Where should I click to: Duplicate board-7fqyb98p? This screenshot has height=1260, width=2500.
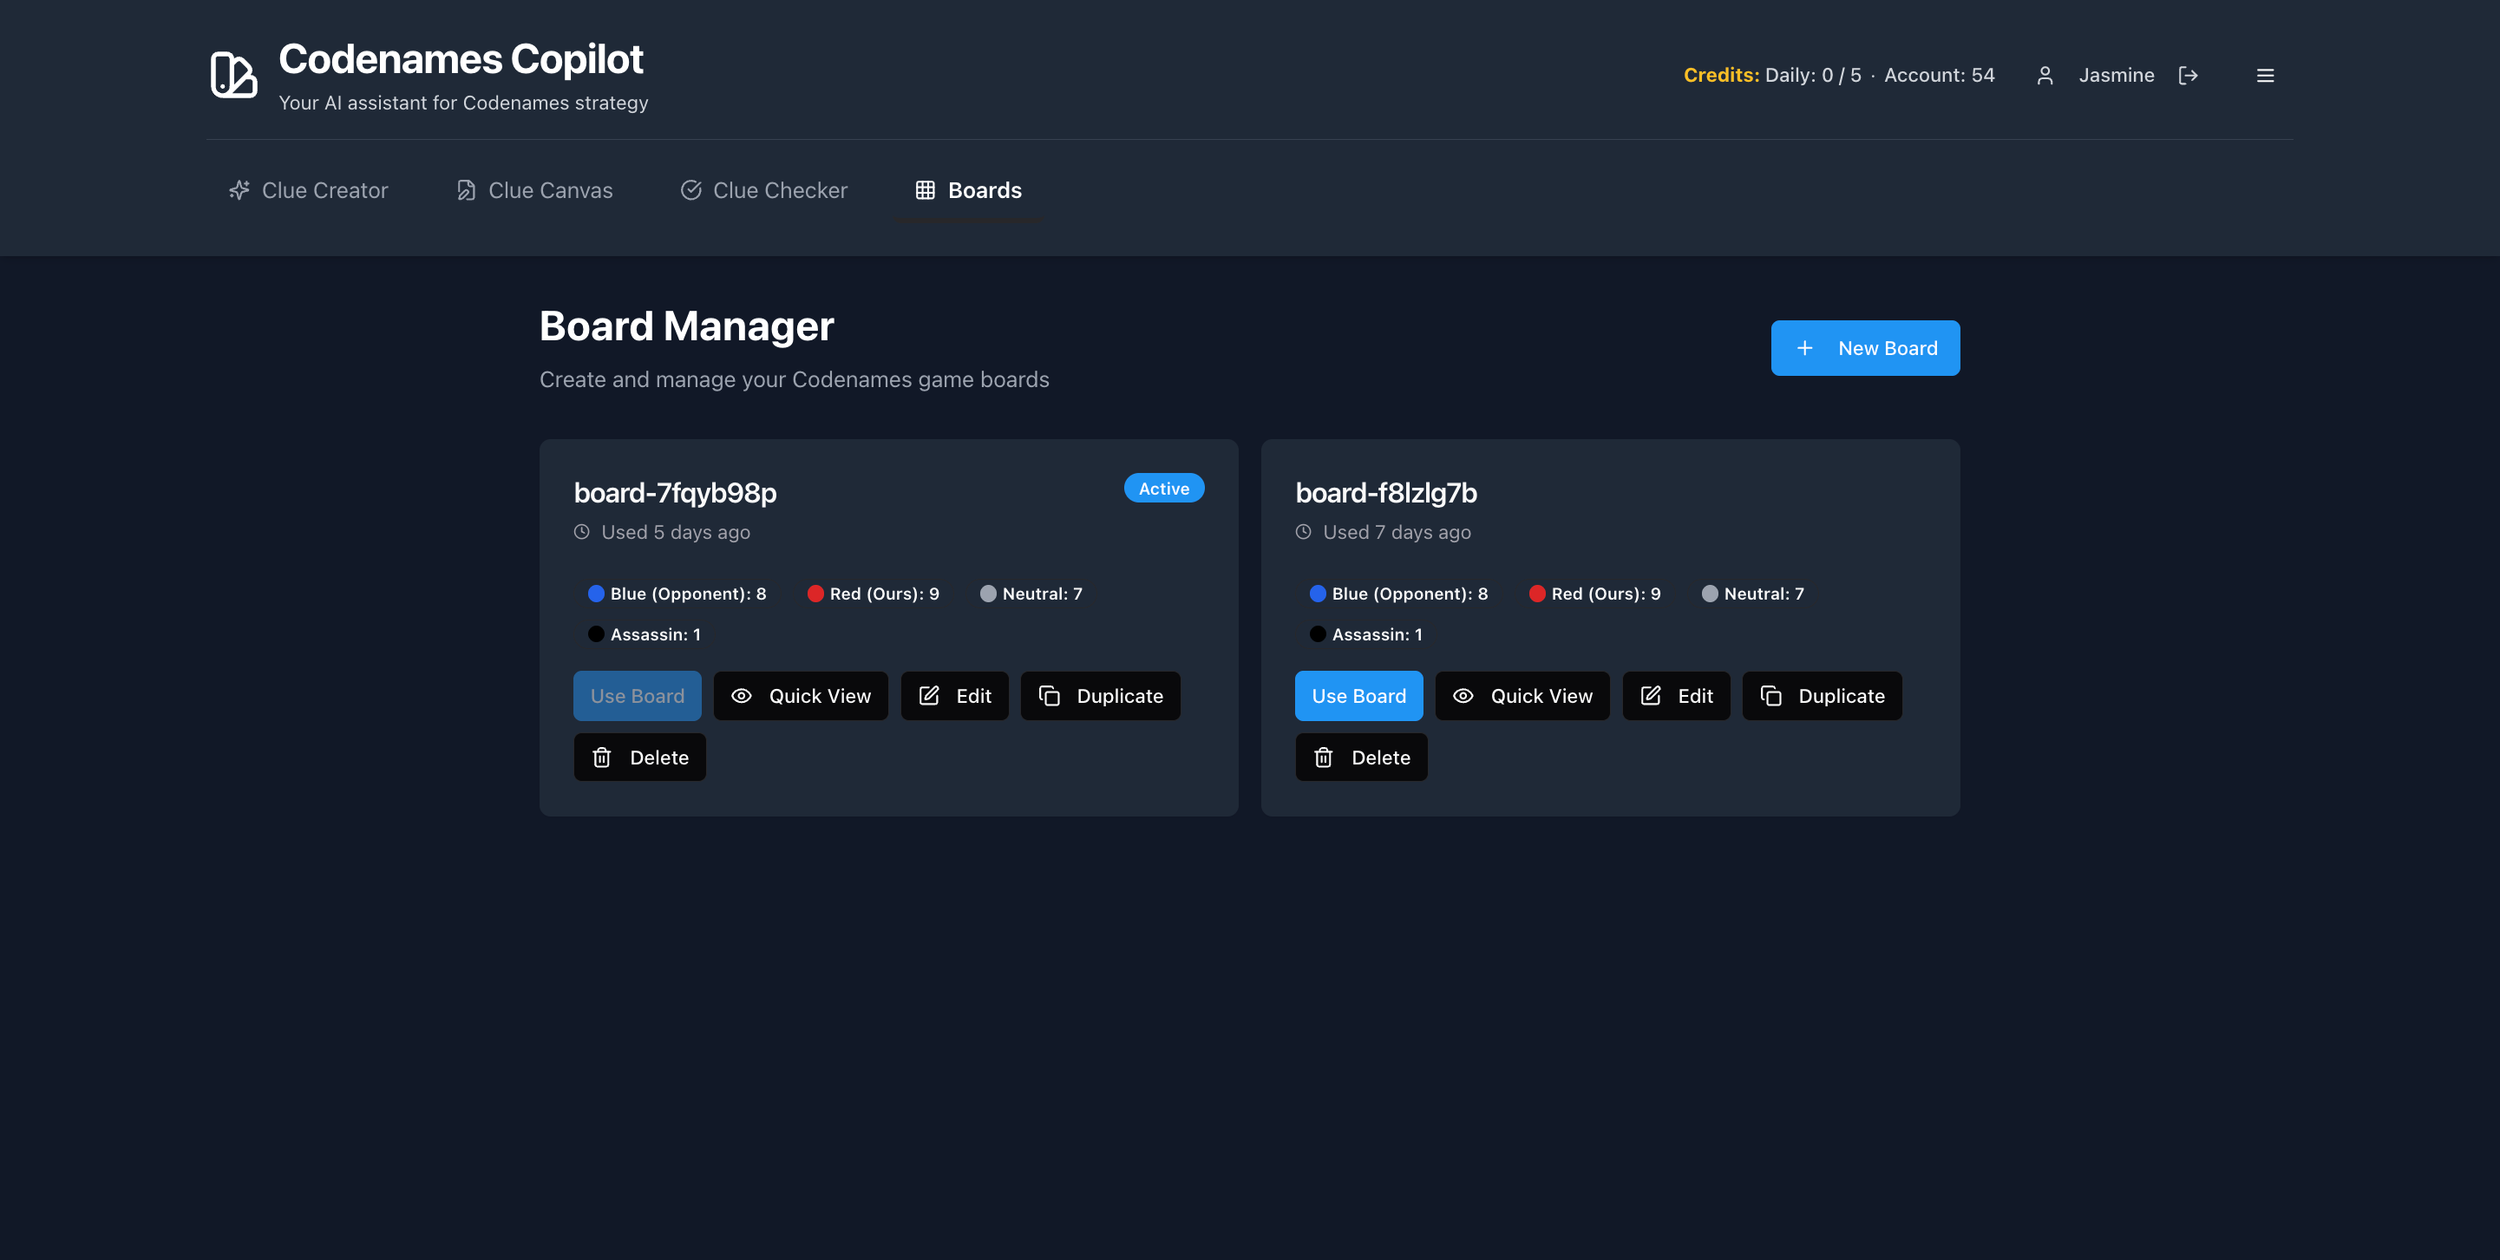[1100, 696]
